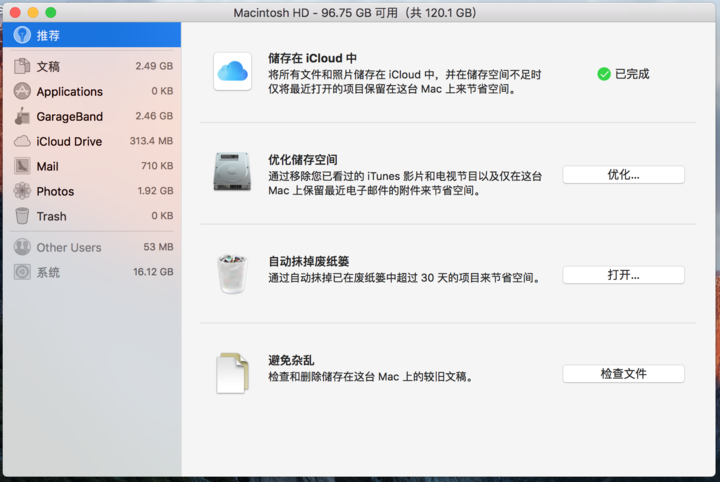Click the full trash can icon
720x482 pixels.
232,274
